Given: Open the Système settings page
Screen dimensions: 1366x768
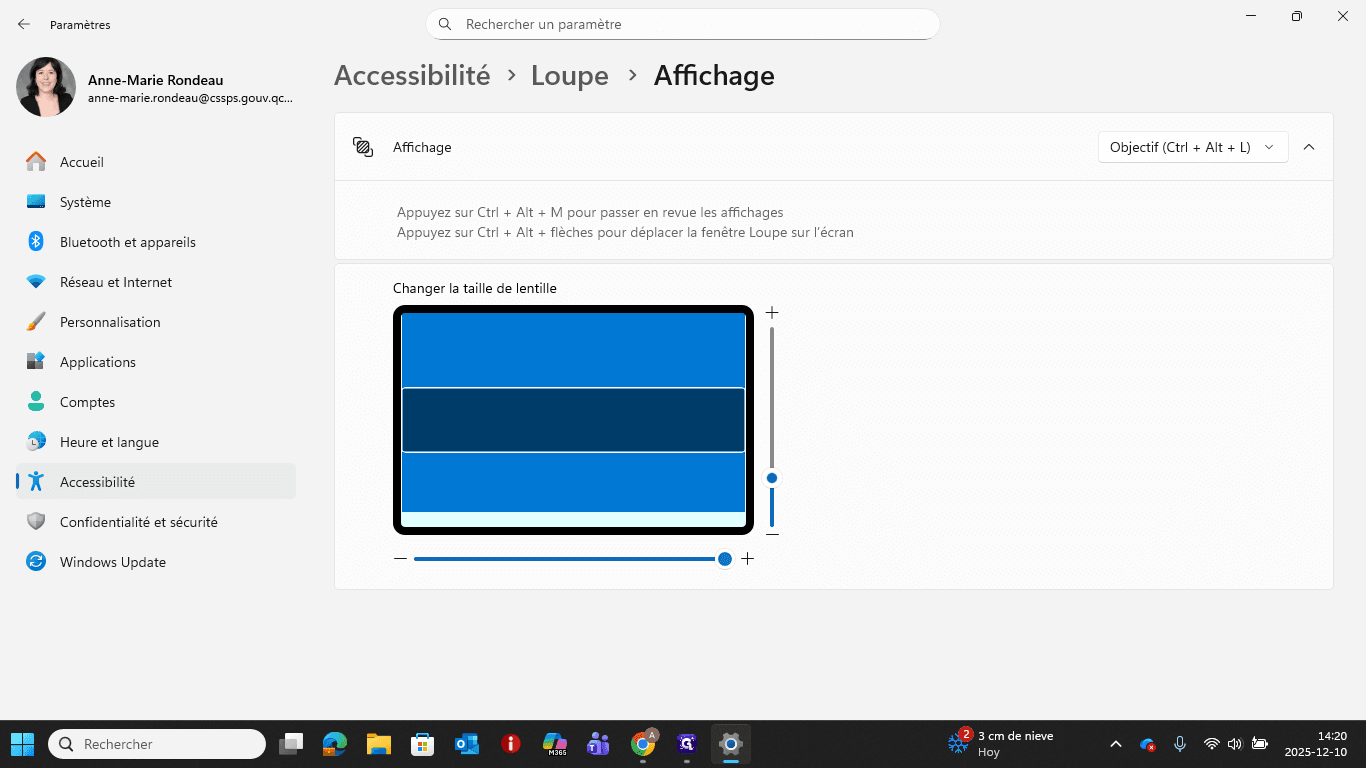Looking at the screenshot, I should point(156,202).
